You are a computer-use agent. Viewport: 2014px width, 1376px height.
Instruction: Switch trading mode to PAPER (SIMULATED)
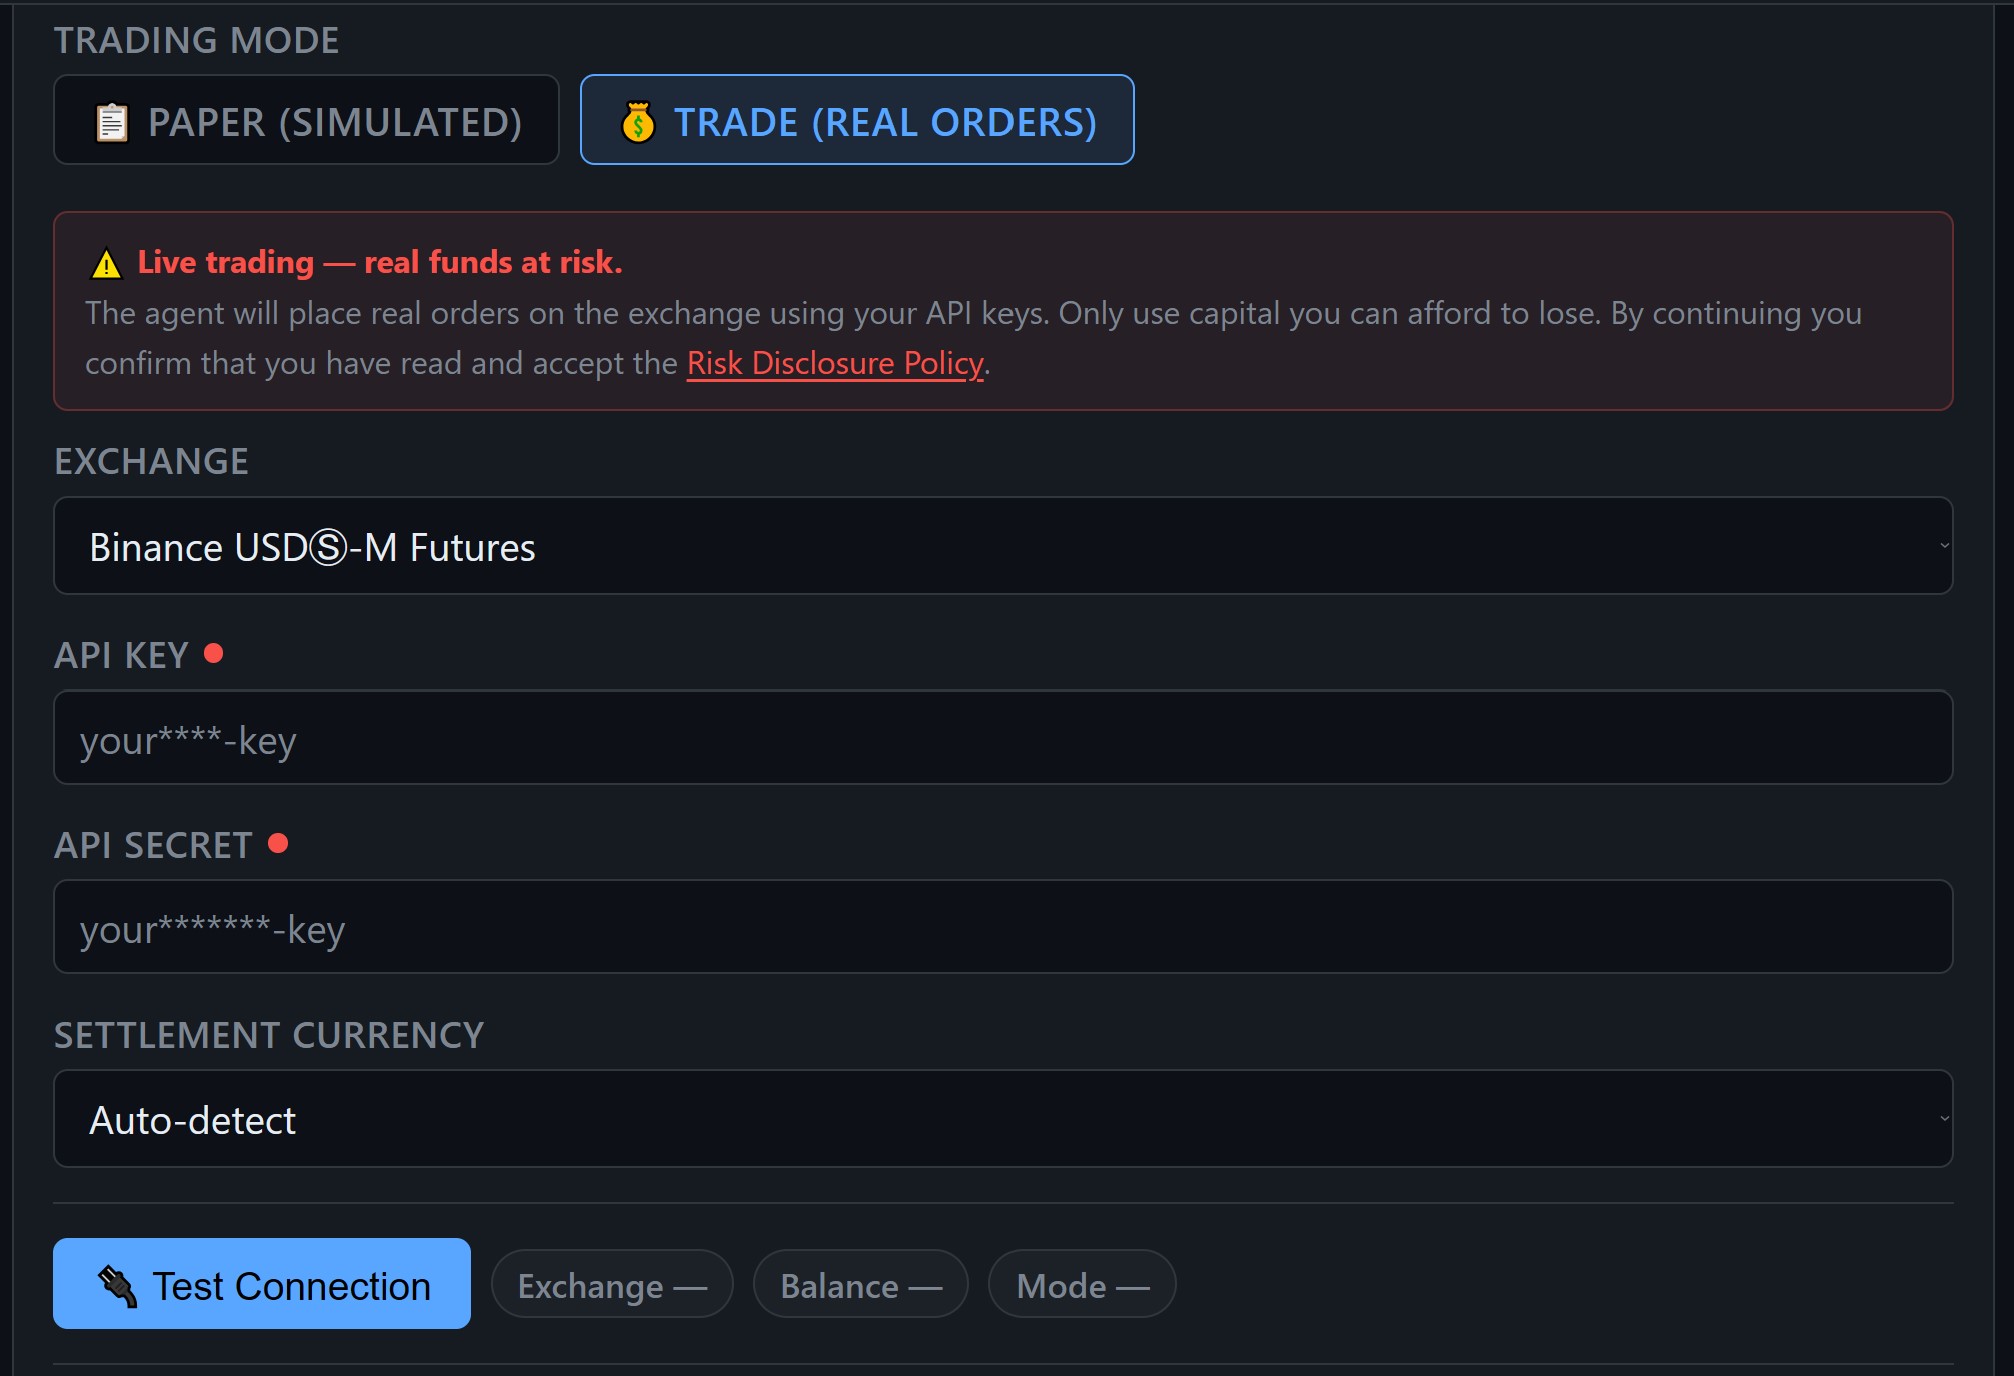(x=306, y=121)
